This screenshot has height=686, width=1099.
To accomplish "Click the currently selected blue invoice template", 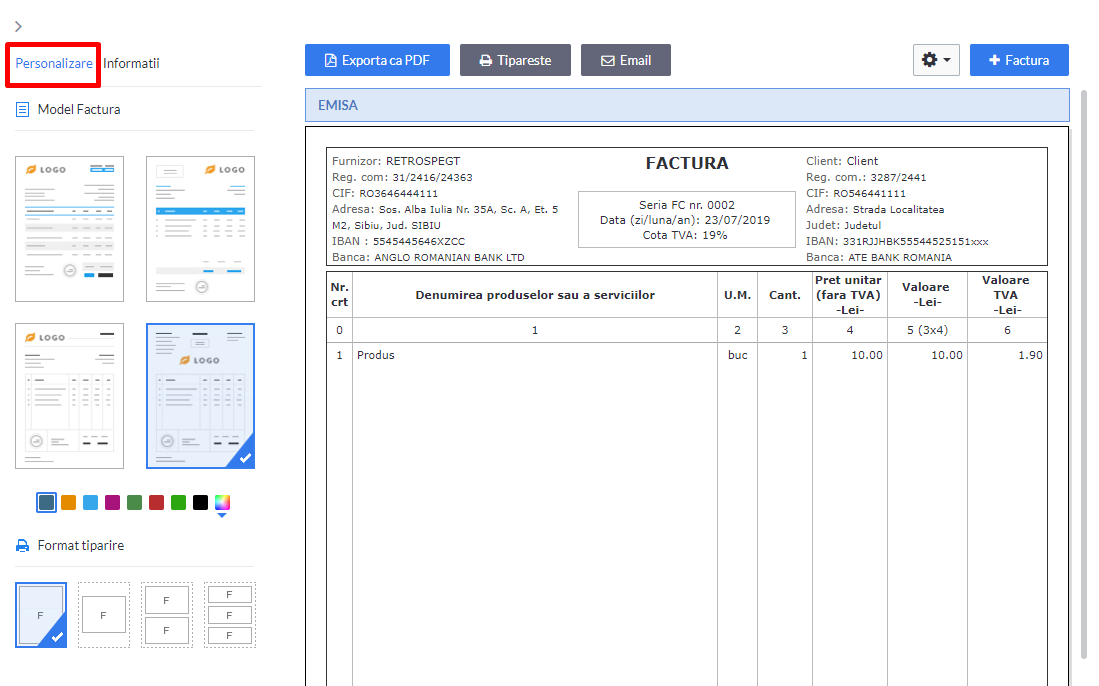I will click(x=200, y=395).
